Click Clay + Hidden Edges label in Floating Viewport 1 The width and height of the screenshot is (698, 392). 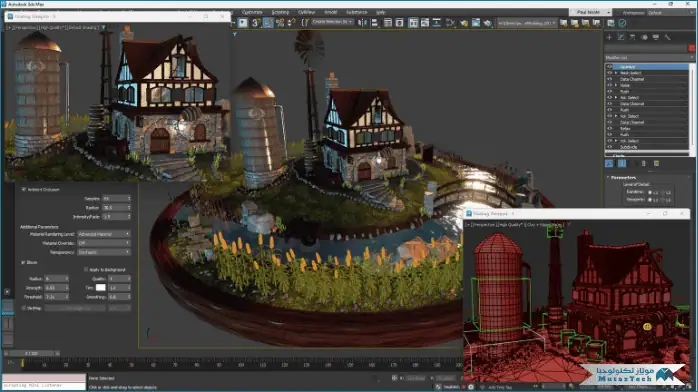pyautogui.click(x=546, y=225)
